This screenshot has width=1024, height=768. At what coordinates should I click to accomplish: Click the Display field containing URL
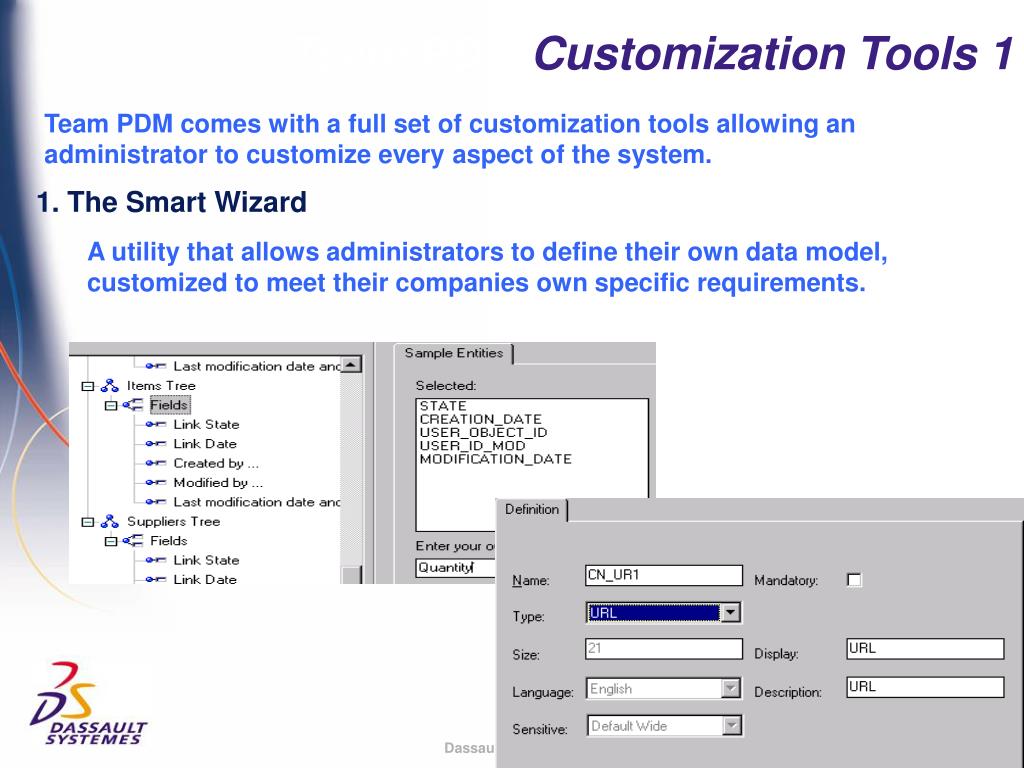pos(925,648)
